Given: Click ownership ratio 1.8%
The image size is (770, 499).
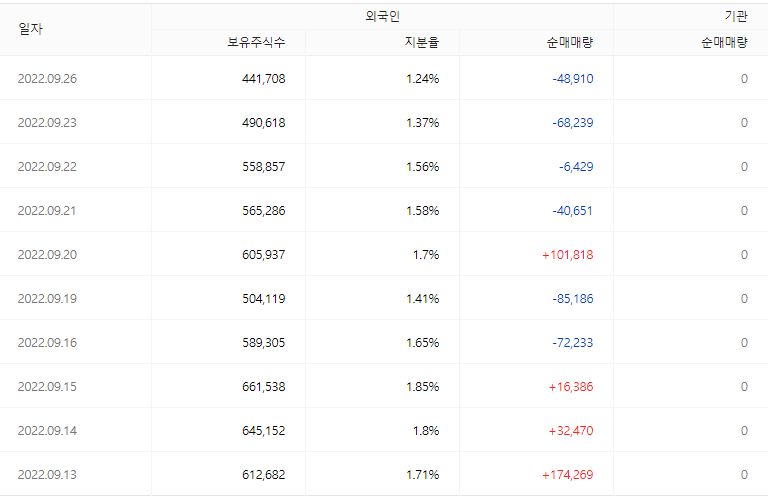Looking at the screenshot, I should tap(426, 431).
